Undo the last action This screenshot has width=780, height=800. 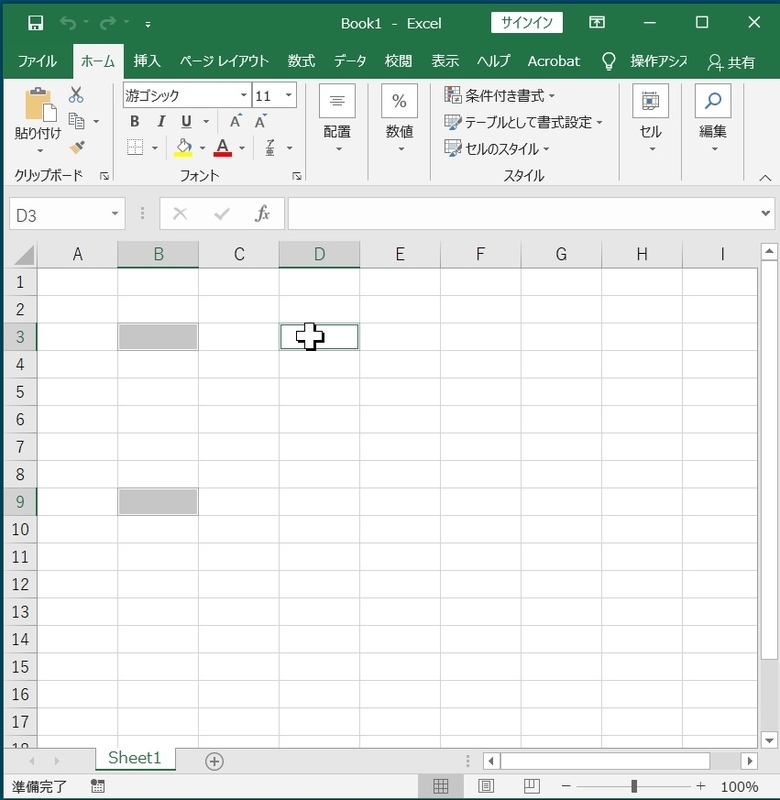[x=68, y=23]
